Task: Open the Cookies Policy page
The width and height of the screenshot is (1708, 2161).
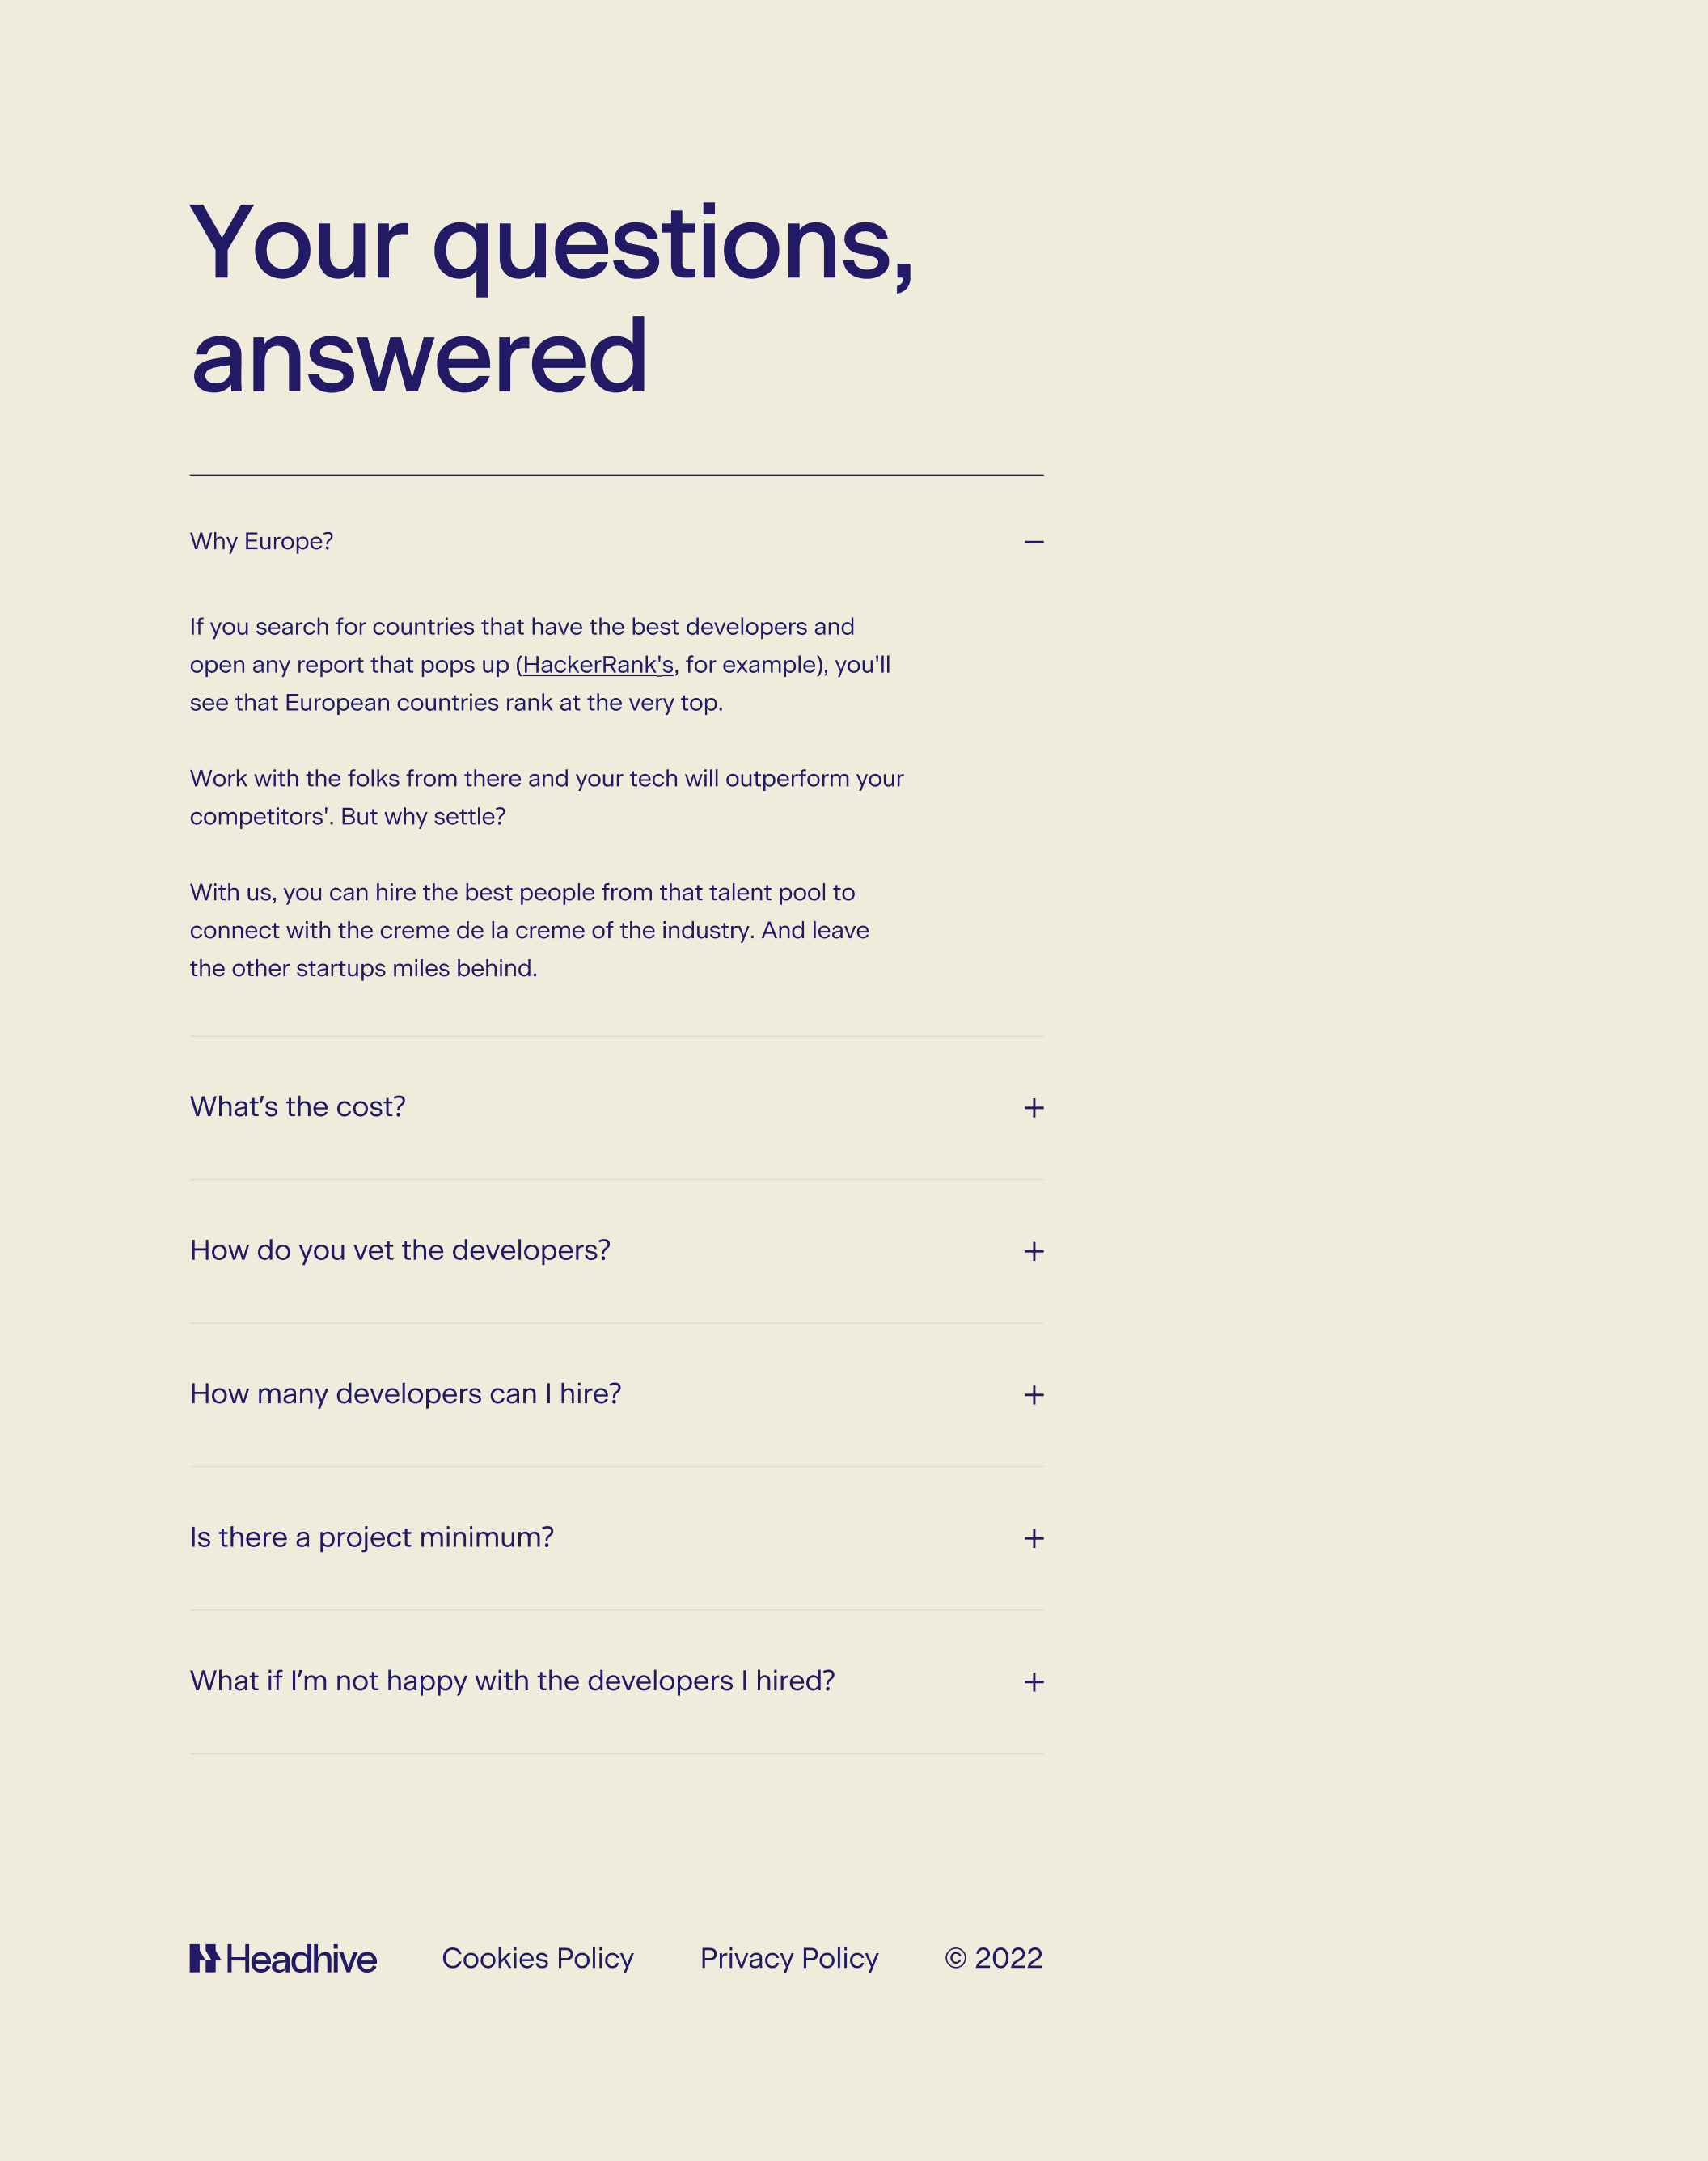Action: [x=536, y=1958]
